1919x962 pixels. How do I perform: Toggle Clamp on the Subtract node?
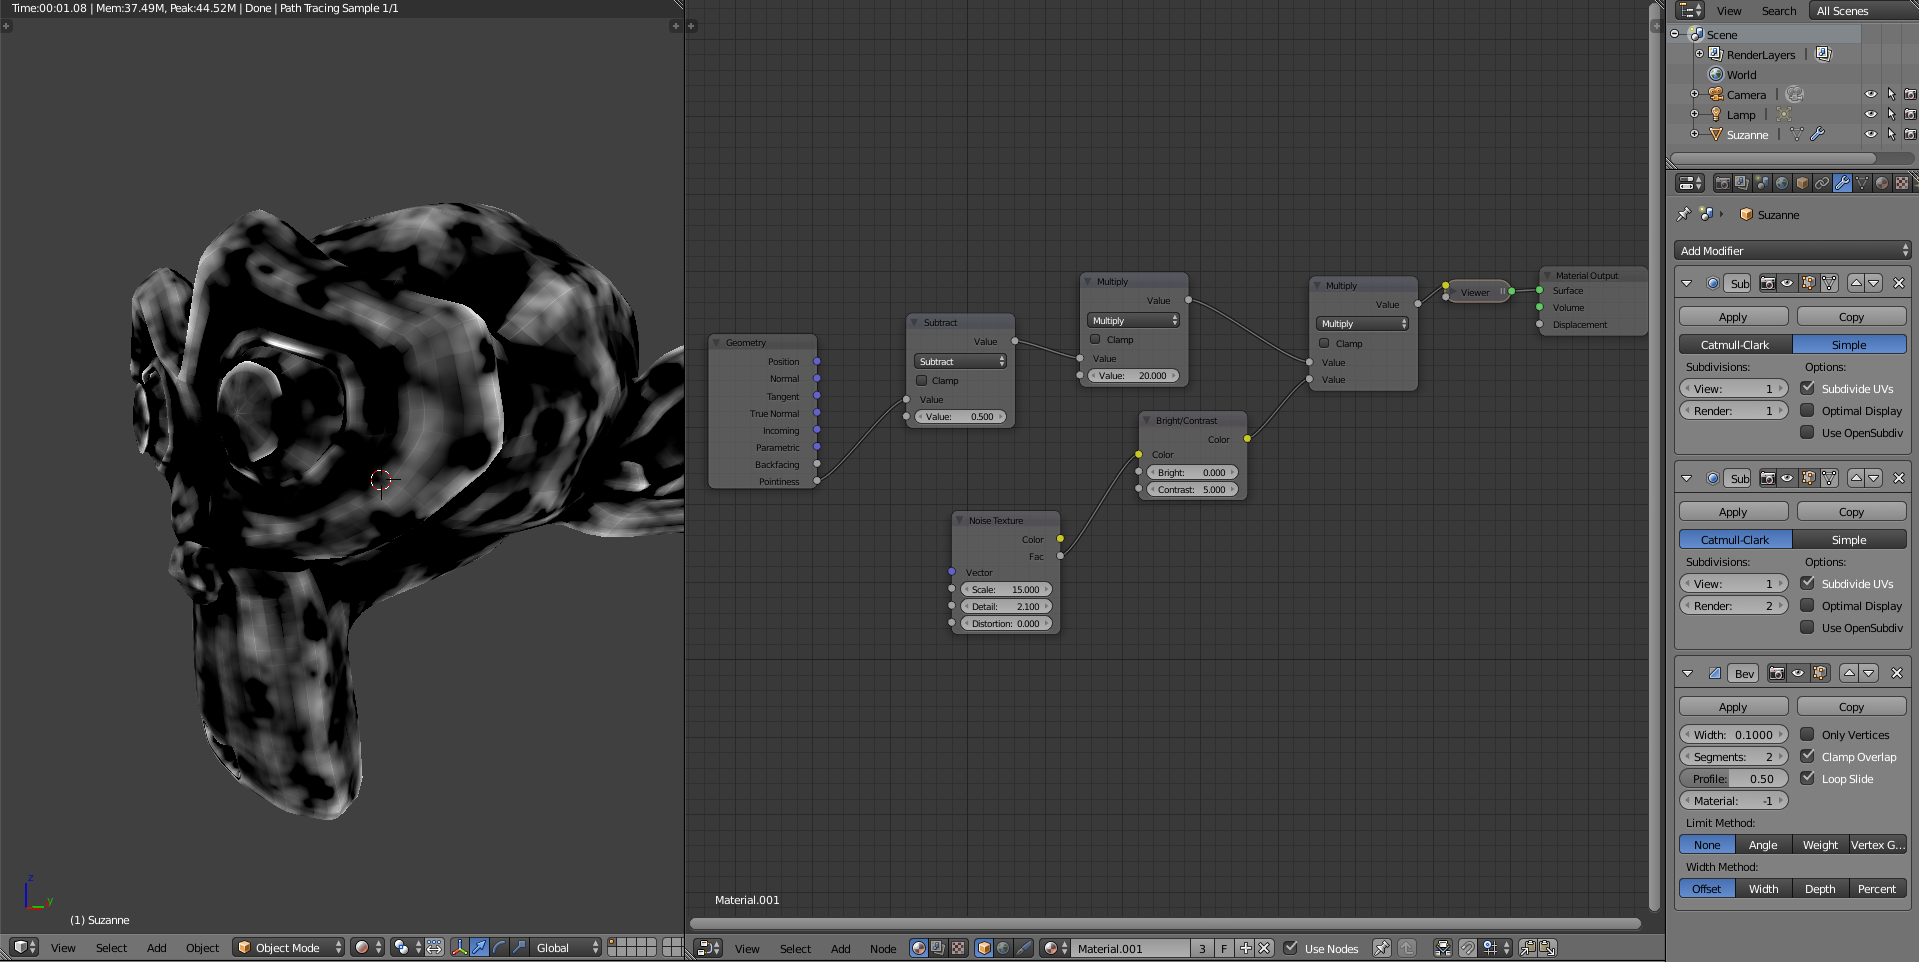922,381
